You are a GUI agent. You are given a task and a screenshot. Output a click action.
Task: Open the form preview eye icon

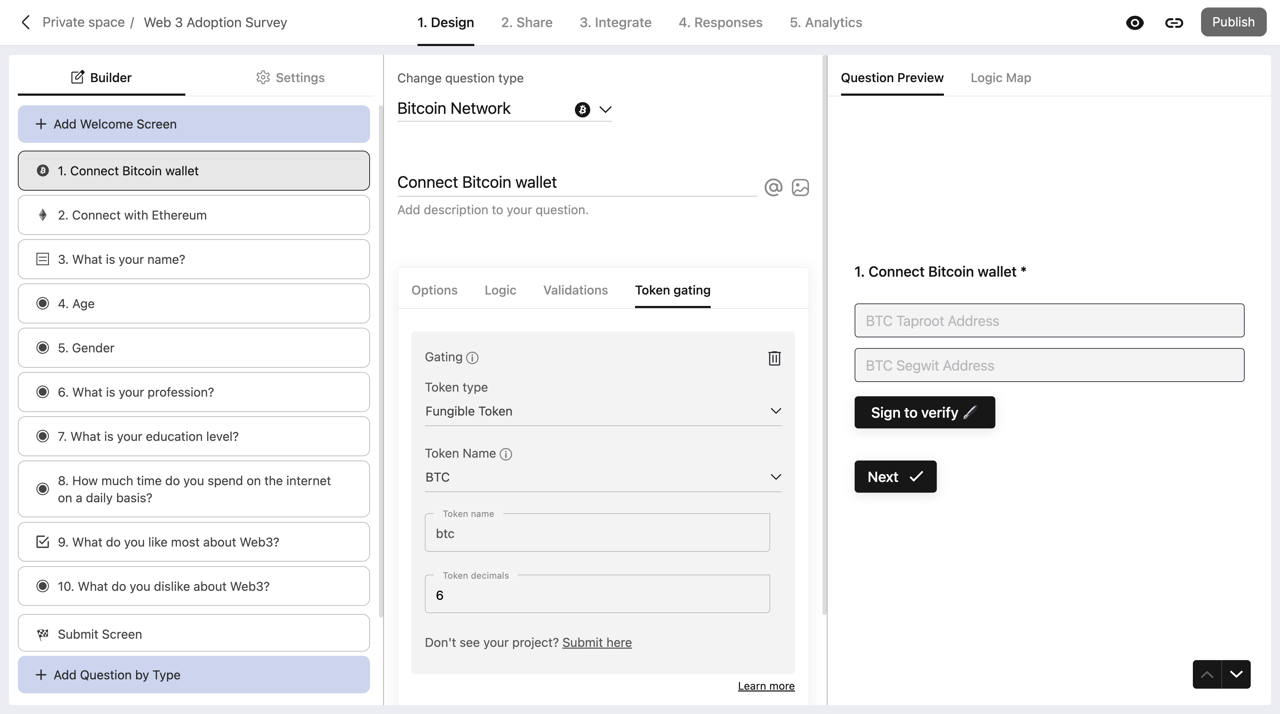(1134, 22)
